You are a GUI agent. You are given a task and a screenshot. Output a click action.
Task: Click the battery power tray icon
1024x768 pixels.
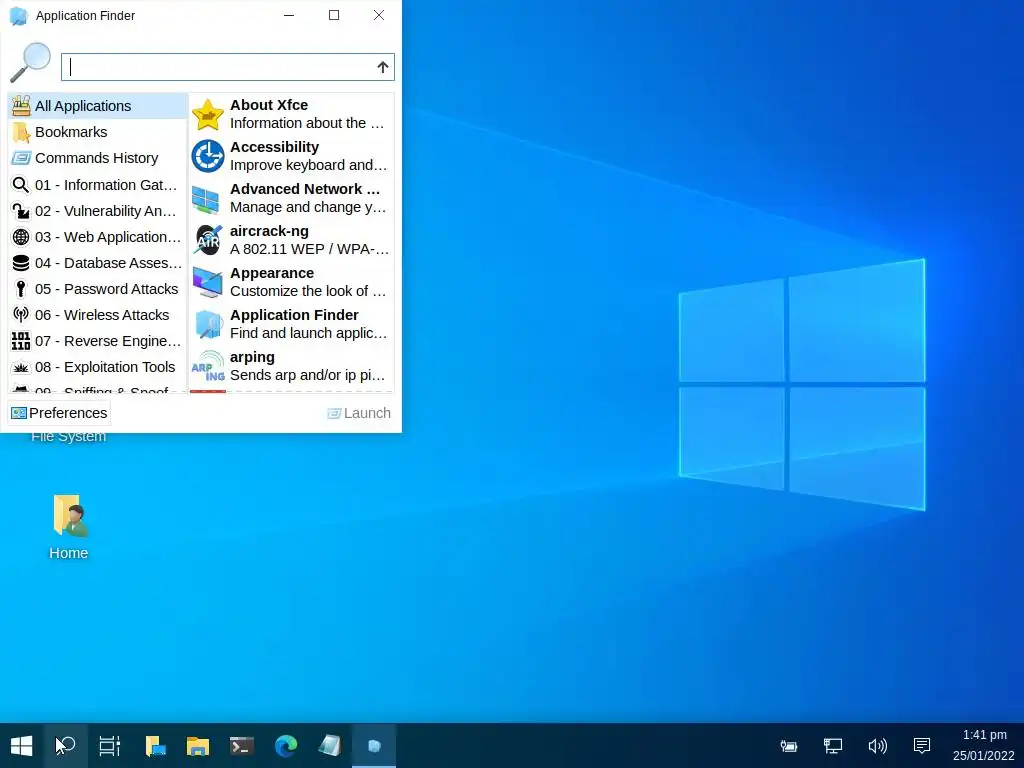(789, 746)
